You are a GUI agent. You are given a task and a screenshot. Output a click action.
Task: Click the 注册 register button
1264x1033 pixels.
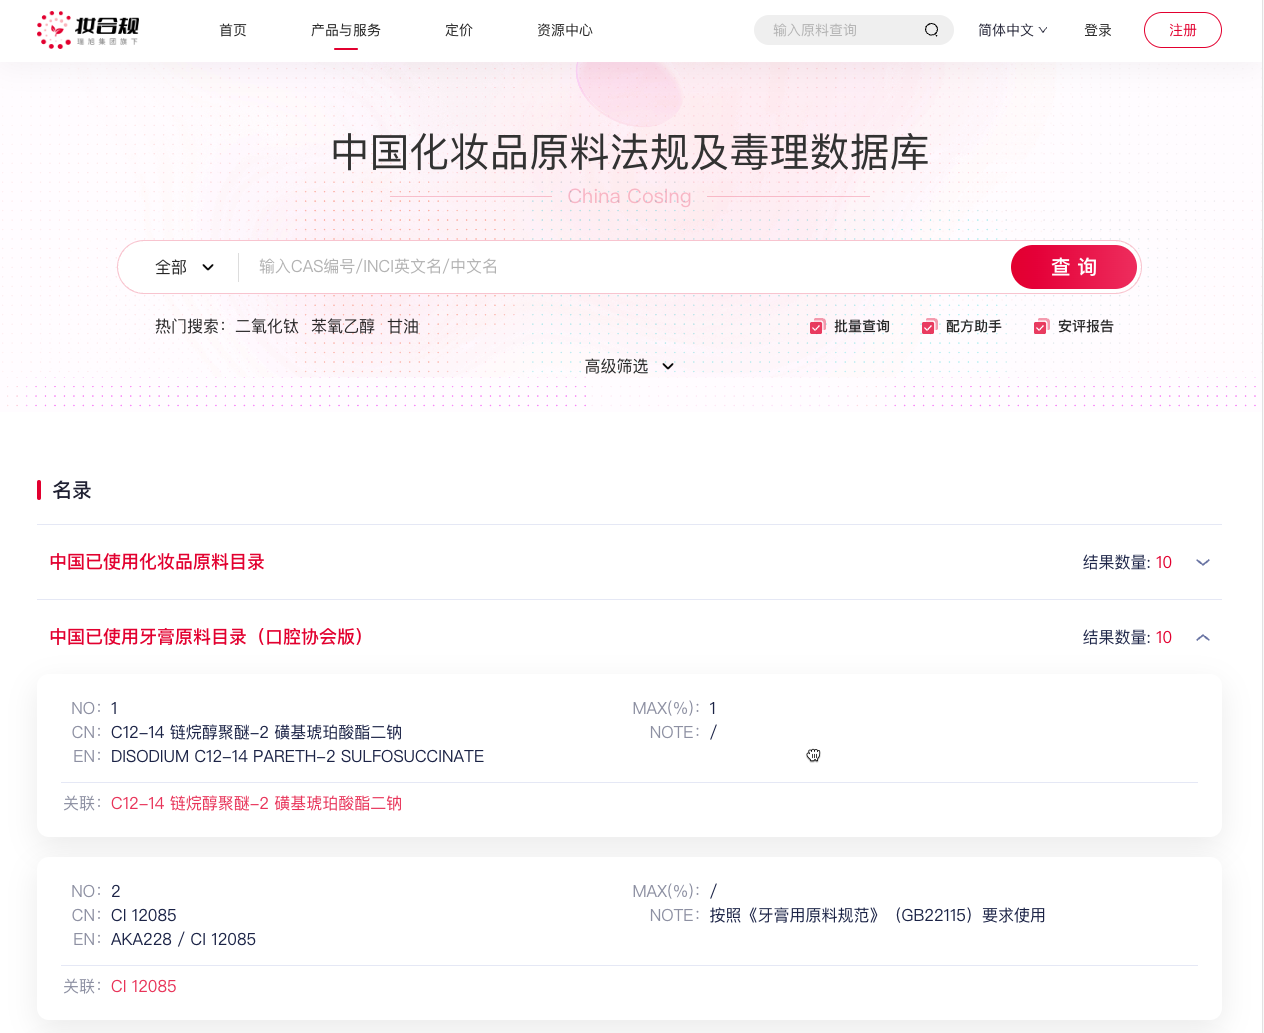click(x=1182, y=30)
